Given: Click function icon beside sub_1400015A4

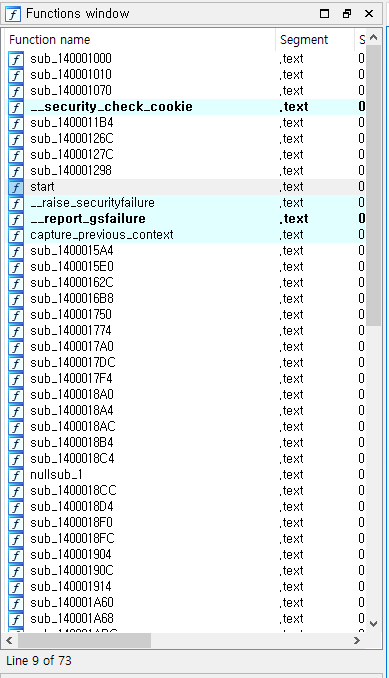Looking at the screenshot, I should [16, 251].
